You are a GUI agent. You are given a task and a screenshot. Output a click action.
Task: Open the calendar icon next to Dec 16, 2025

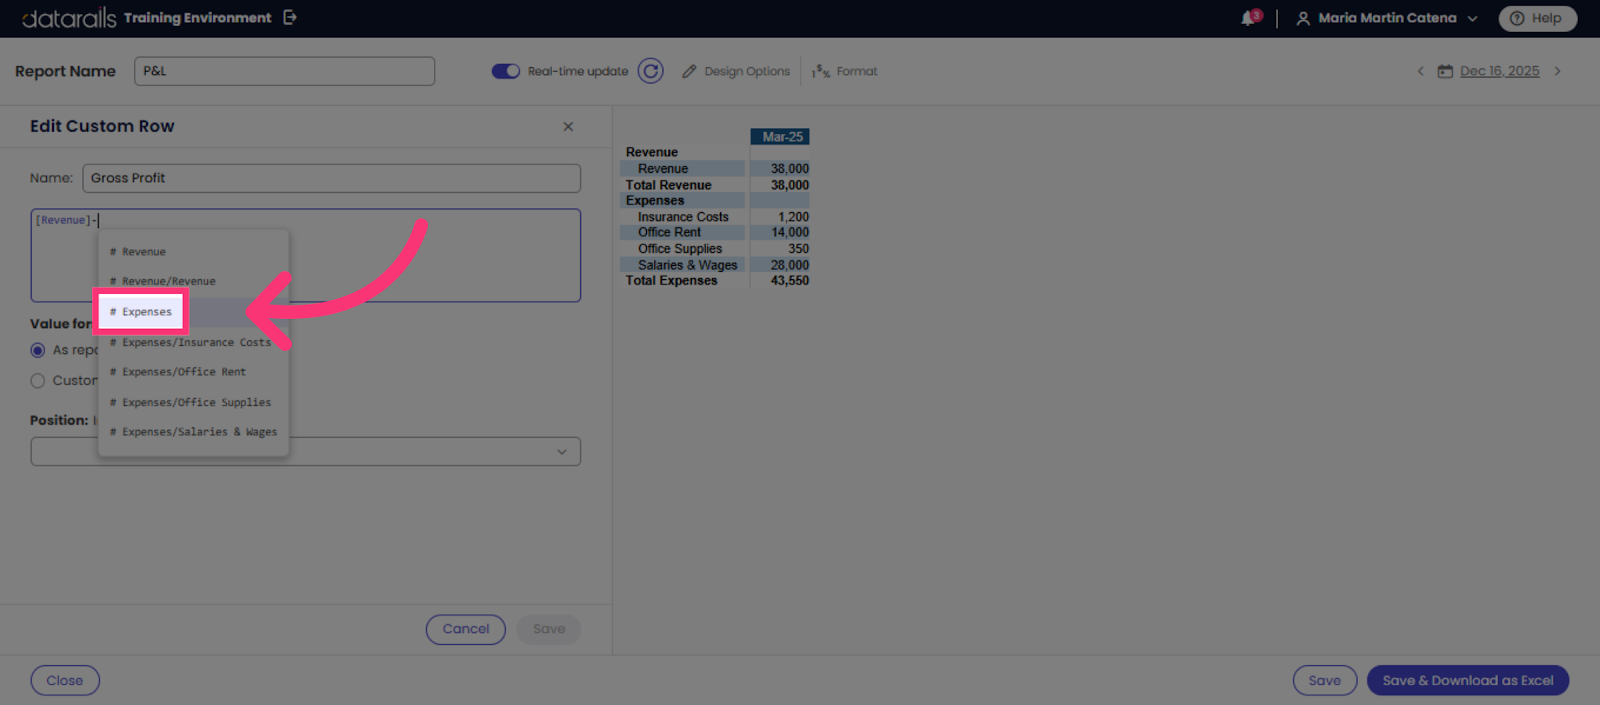pos(1445,71)
